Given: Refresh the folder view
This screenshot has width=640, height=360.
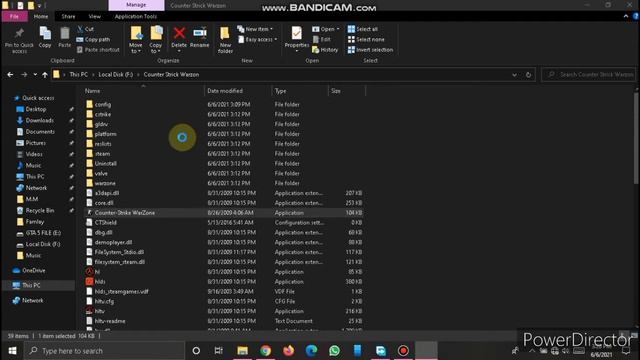Looking at the screenshot, I should [529, 75].
